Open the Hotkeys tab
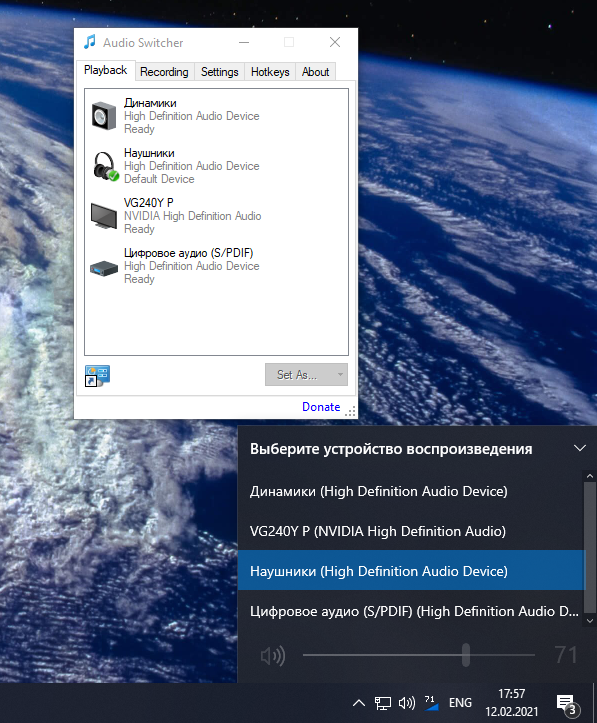 [x=270, y=72]
